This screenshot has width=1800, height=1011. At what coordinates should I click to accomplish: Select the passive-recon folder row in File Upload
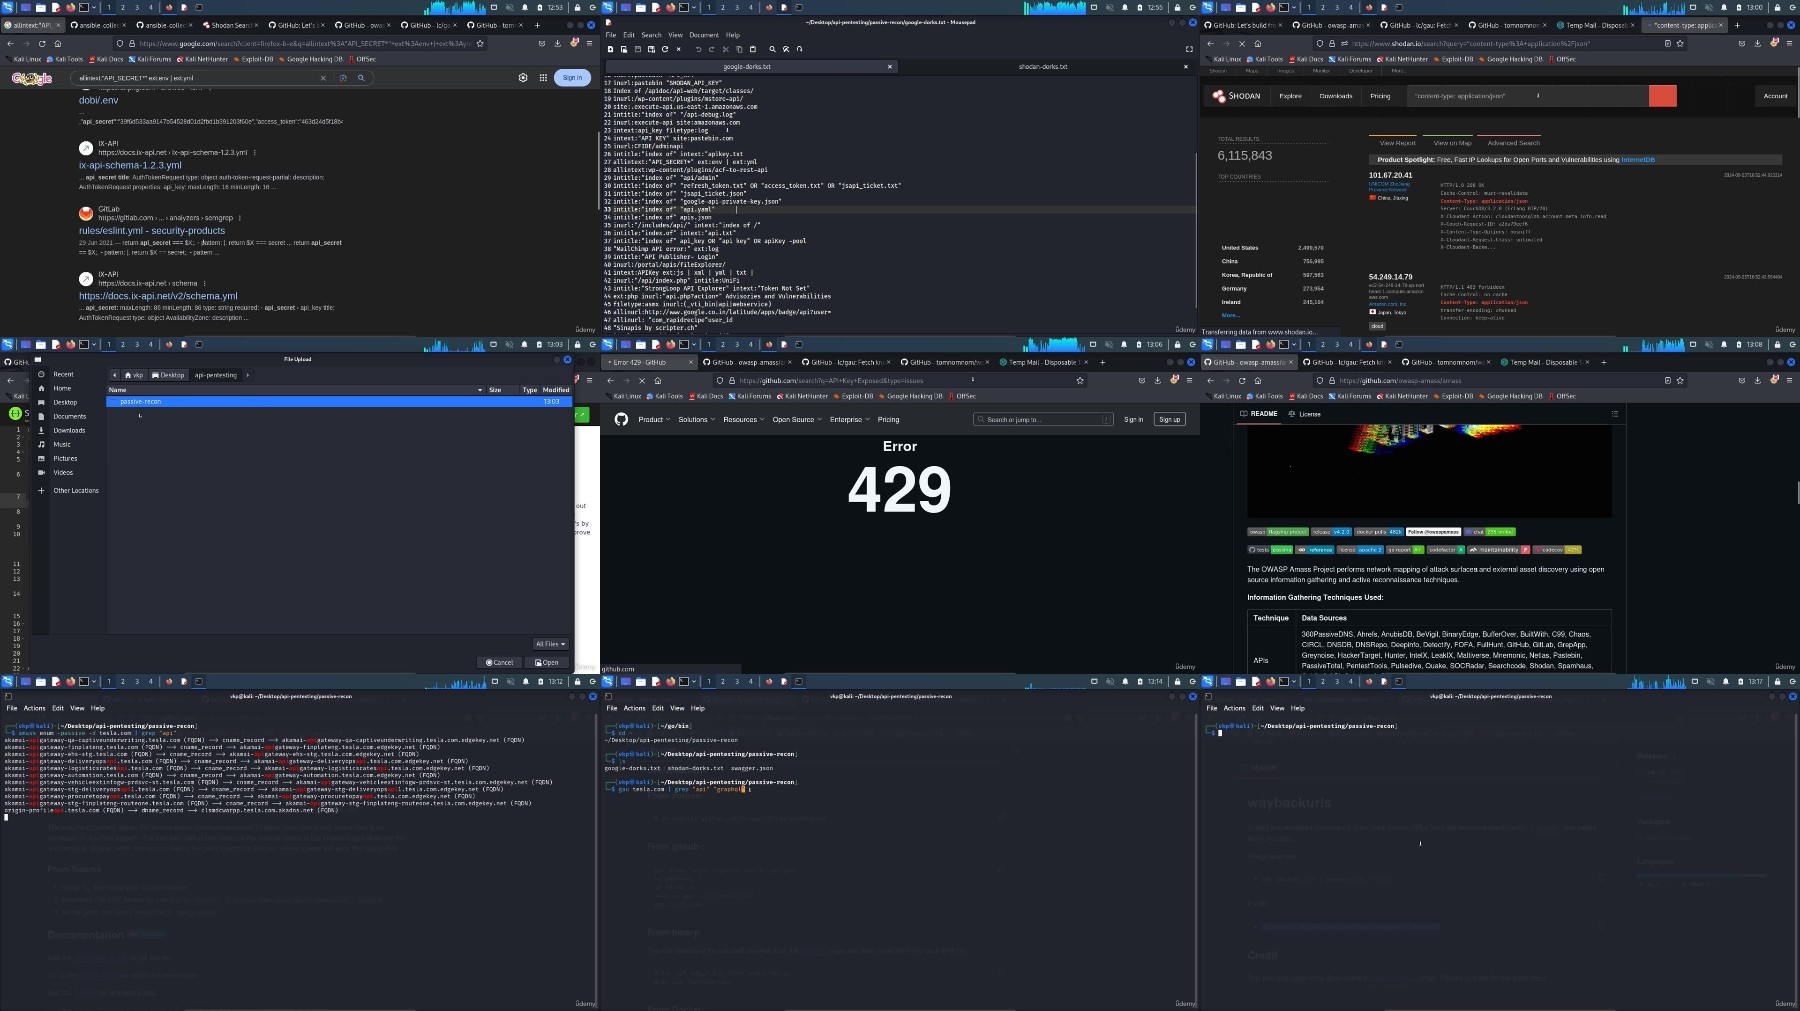[x=339, y=401]
